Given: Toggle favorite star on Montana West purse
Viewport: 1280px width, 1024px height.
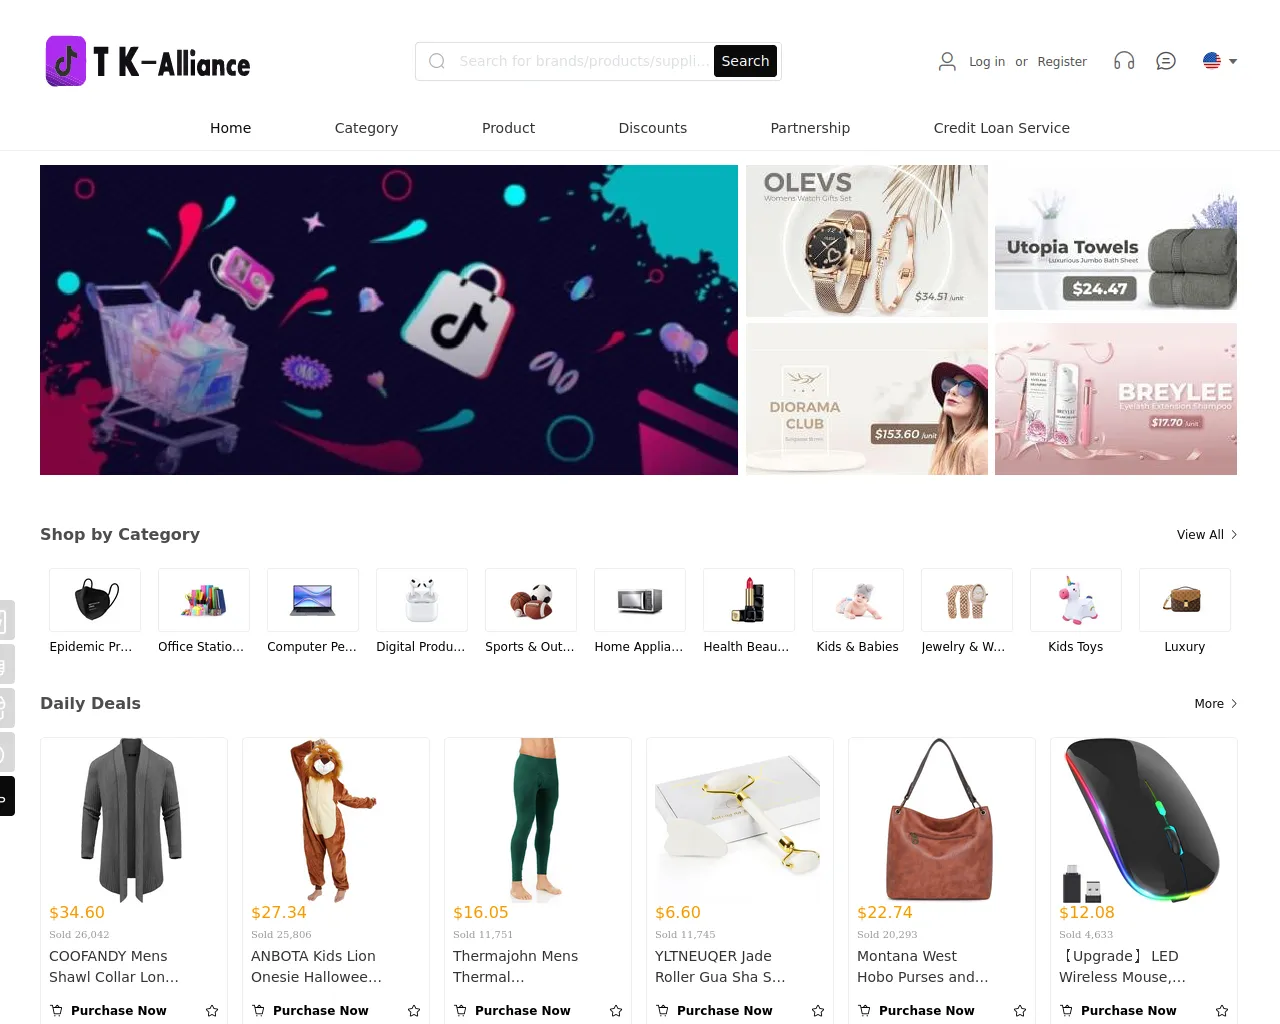Looking at the screenshot, I should click(1020, 1011).
